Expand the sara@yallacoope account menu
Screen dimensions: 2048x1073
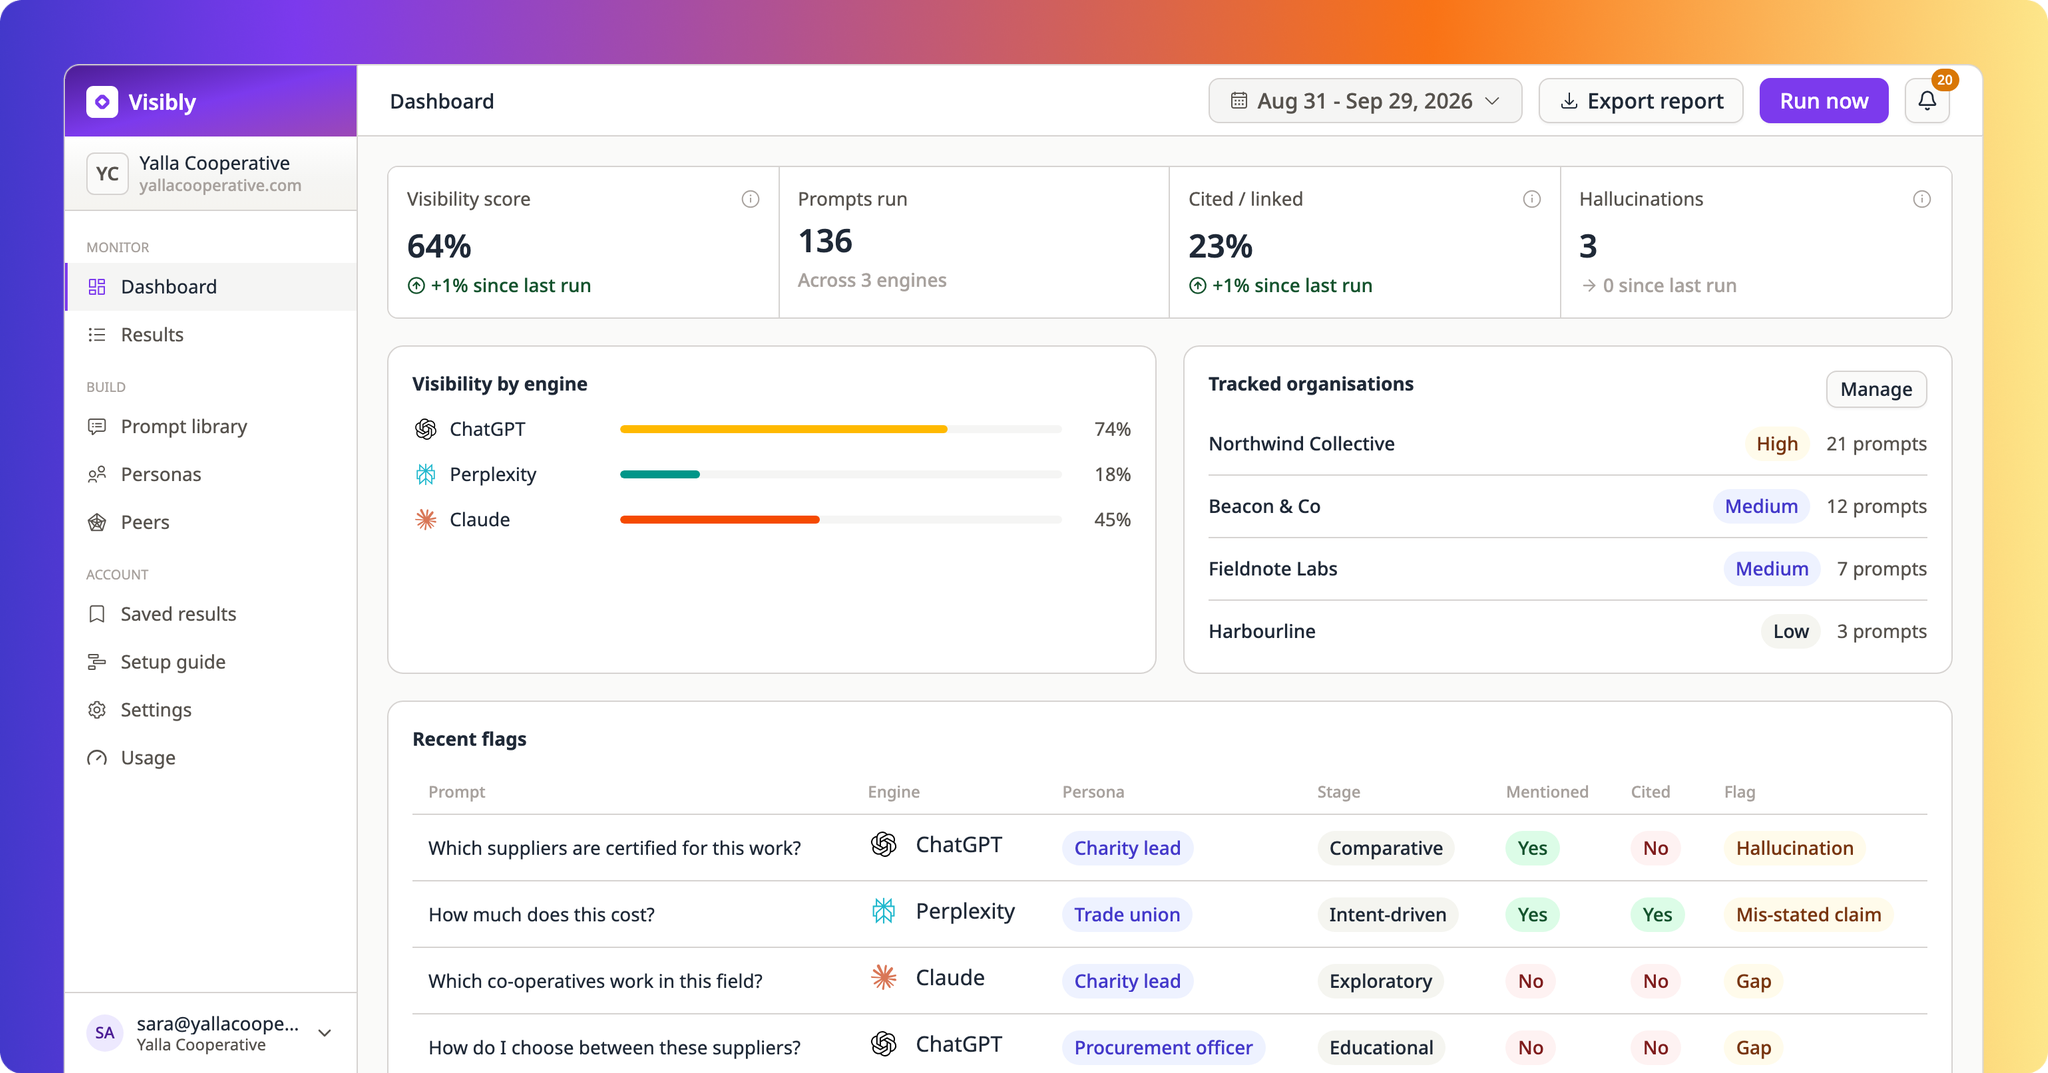tap(325, 1033)
